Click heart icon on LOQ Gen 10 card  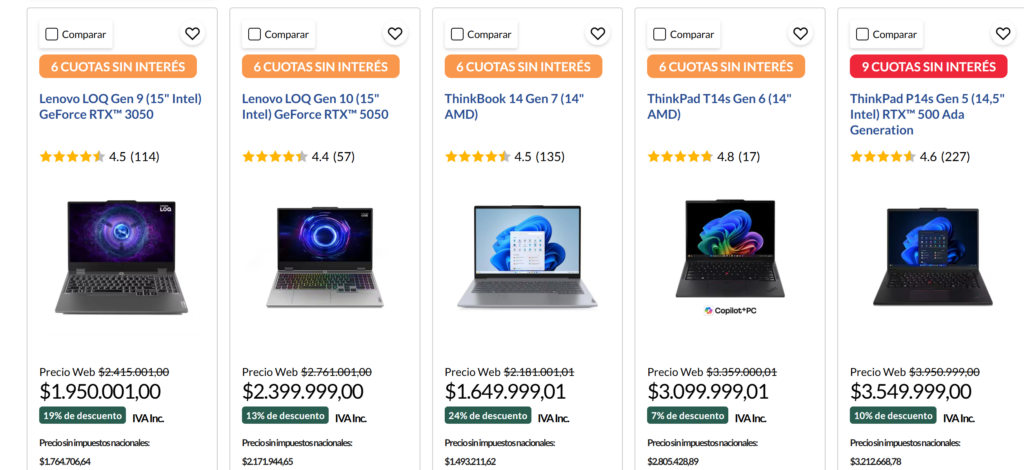coord(395,34)
